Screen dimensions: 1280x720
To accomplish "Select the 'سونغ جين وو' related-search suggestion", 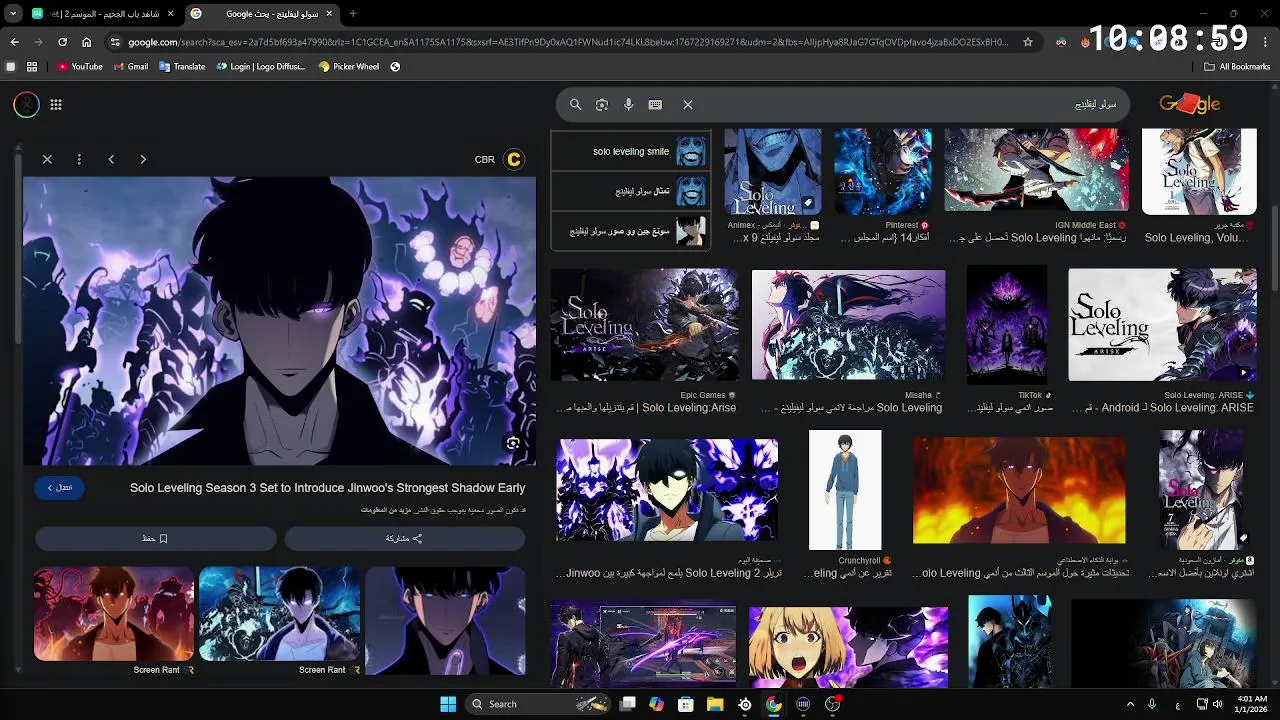I will (630, 231).
